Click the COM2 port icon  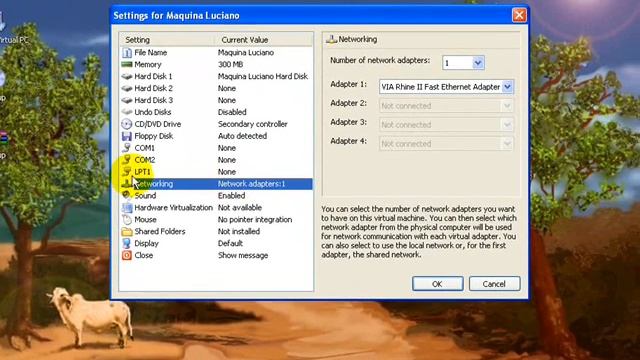click(x=127, y=160)
